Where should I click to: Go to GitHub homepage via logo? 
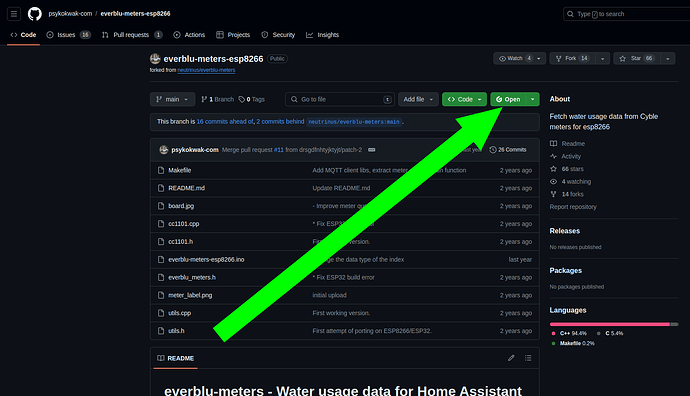[x=35, y=14]
